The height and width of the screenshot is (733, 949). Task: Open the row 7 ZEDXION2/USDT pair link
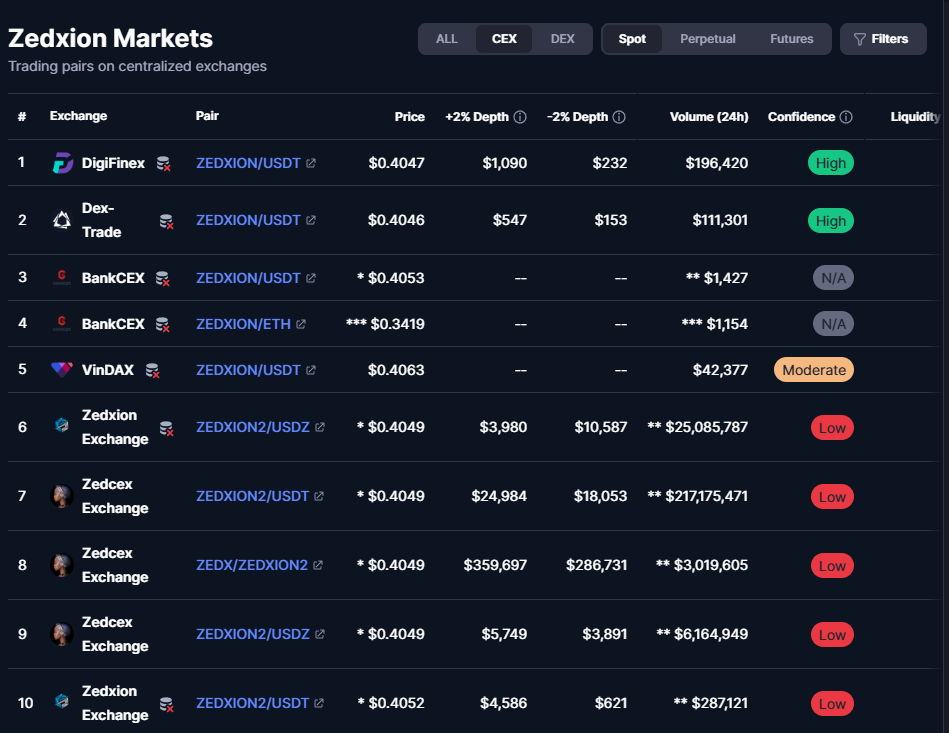point(252,496)
